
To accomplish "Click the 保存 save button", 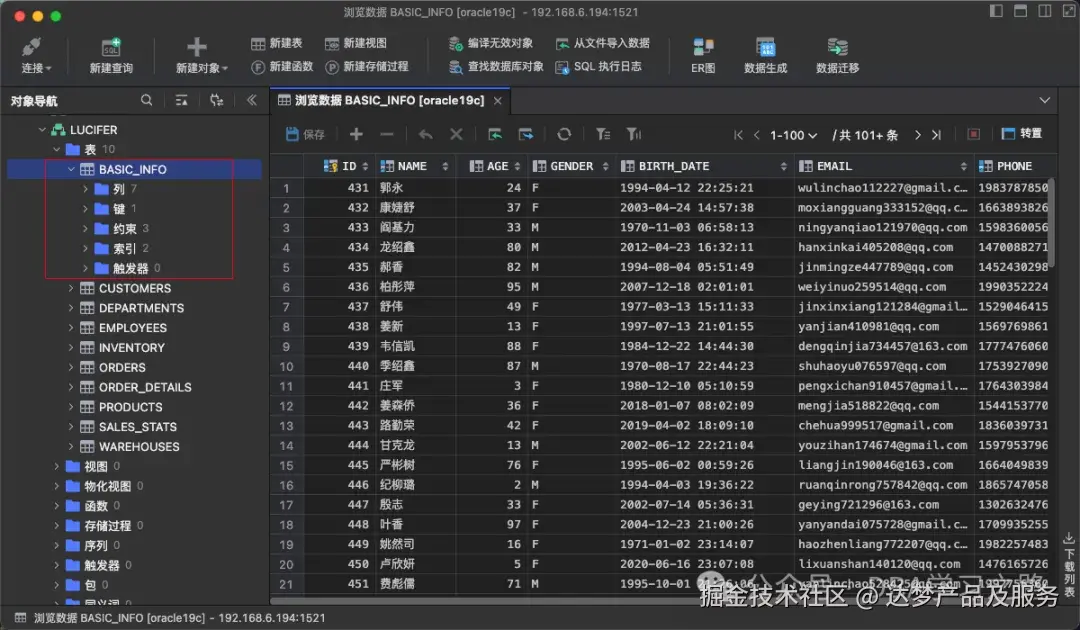I will point(305,134).
